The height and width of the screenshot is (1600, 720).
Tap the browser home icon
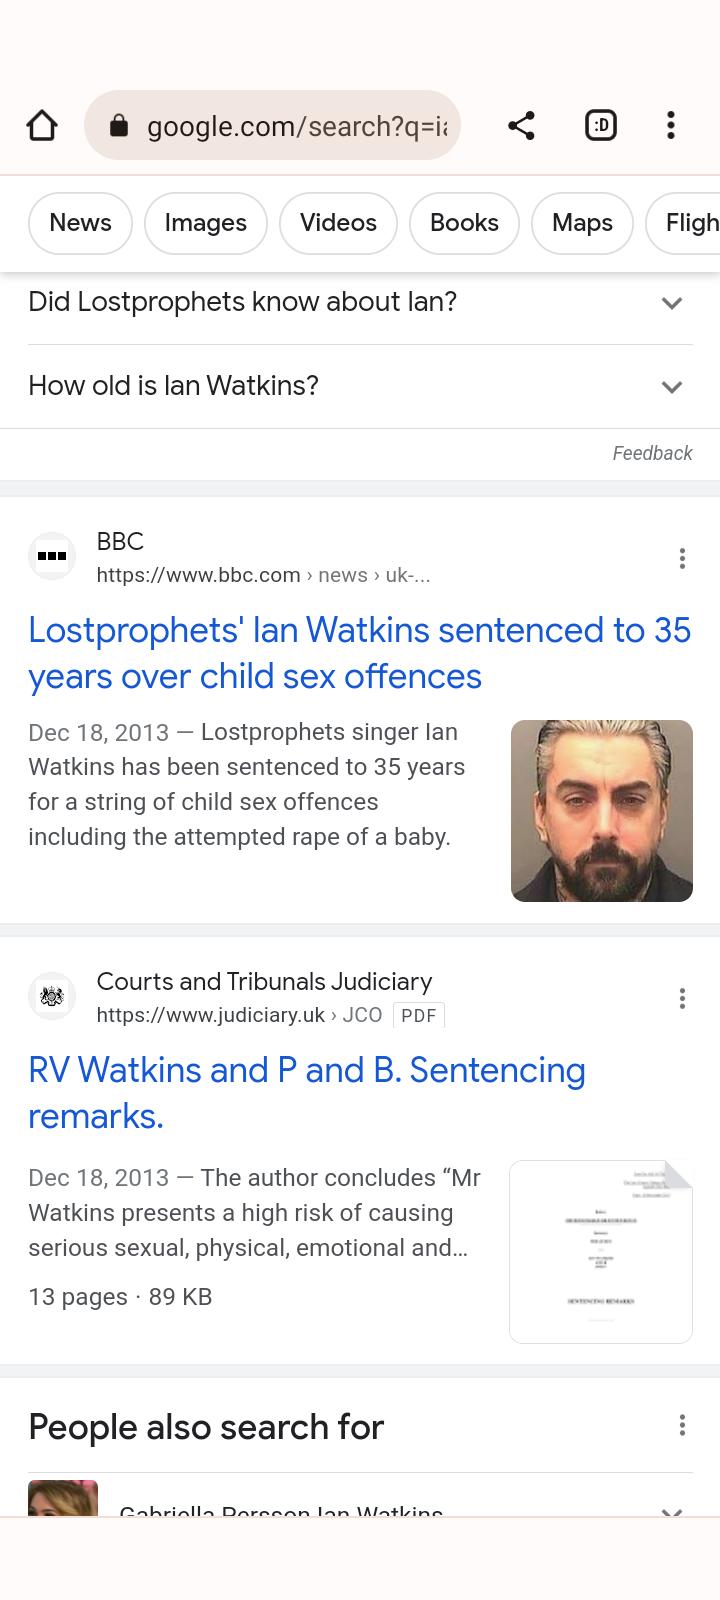(42, 126)
